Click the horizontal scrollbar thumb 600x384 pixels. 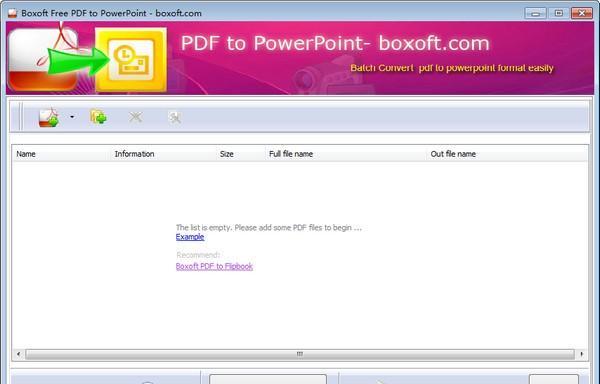click(300, 354)
